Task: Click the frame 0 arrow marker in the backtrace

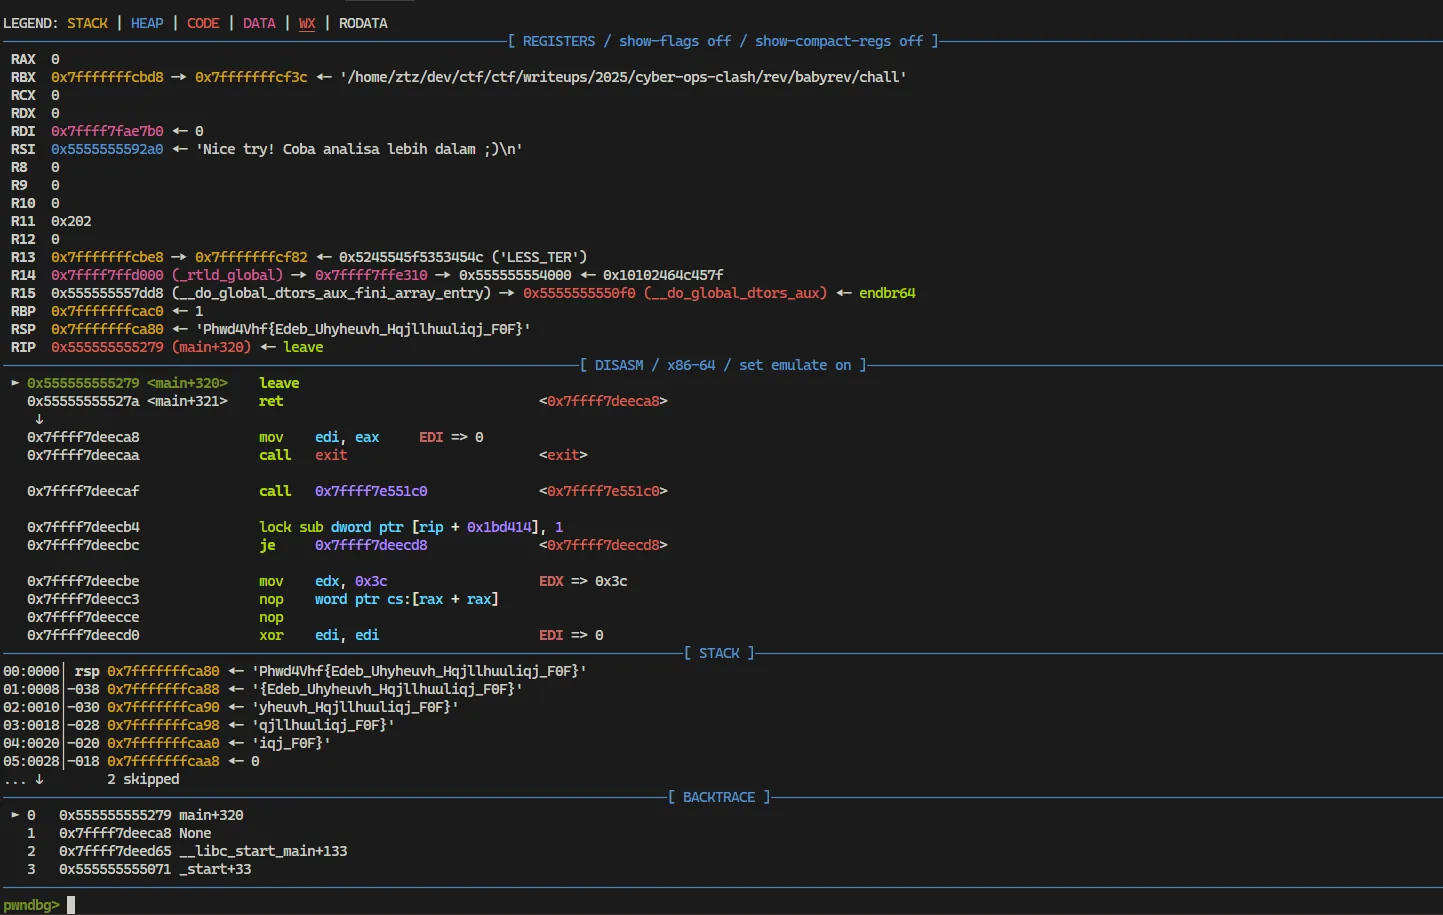Action: (15, 815)
